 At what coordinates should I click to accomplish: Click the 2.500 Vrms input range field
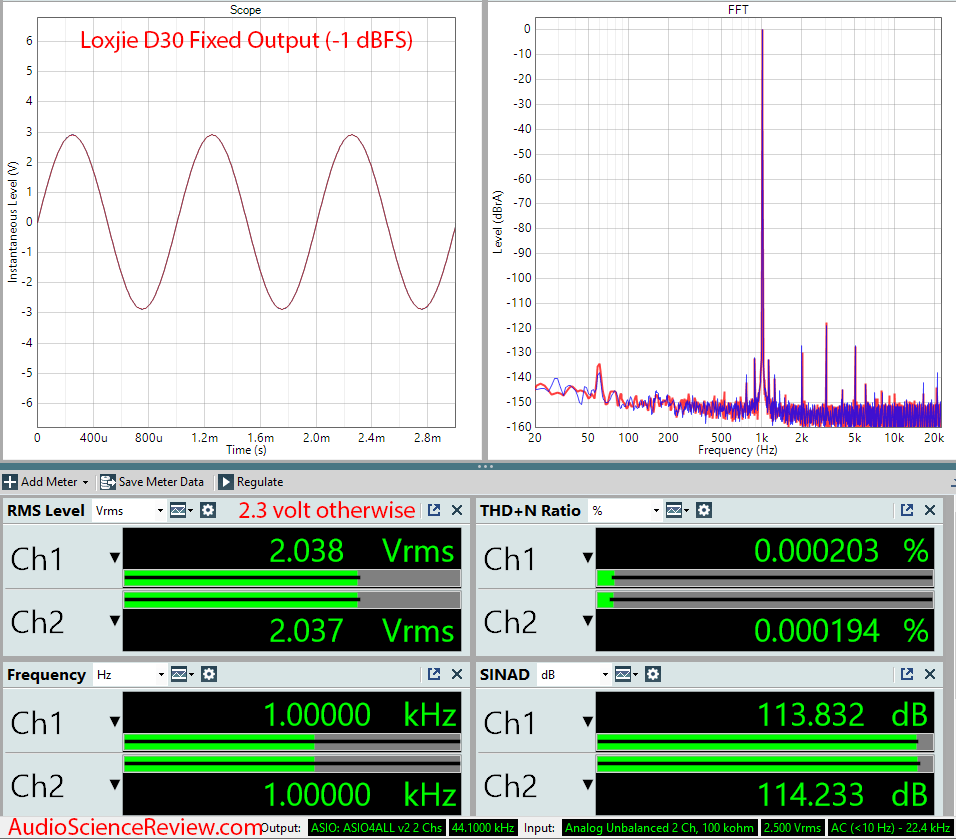792,828
